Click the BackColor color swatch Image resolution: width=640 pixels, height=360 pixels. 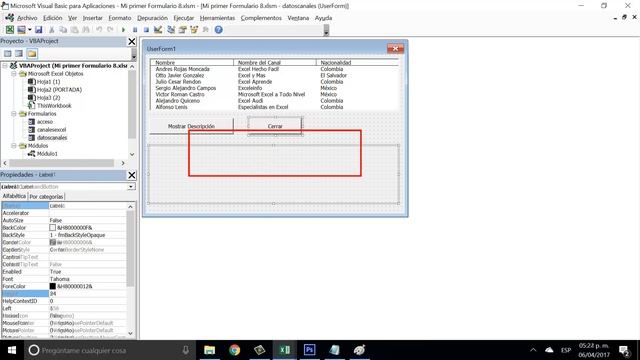[x=53, y=227]
